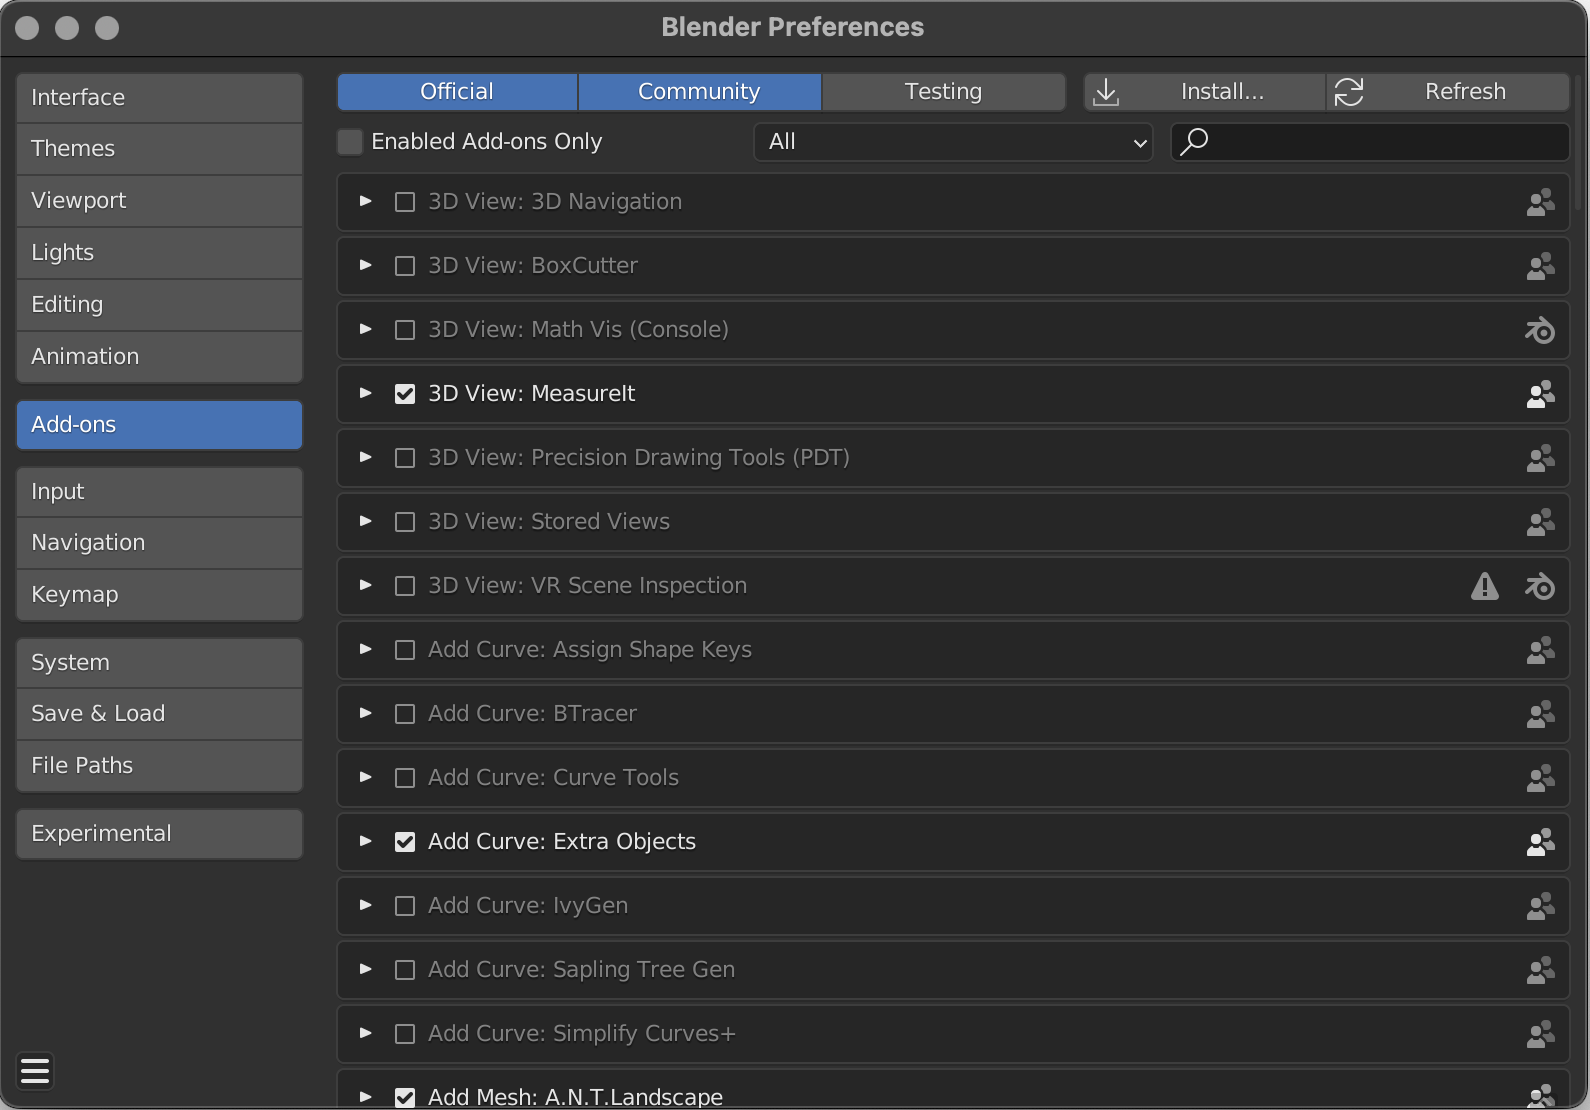Open the Themes preferences section

coord(160,149)
